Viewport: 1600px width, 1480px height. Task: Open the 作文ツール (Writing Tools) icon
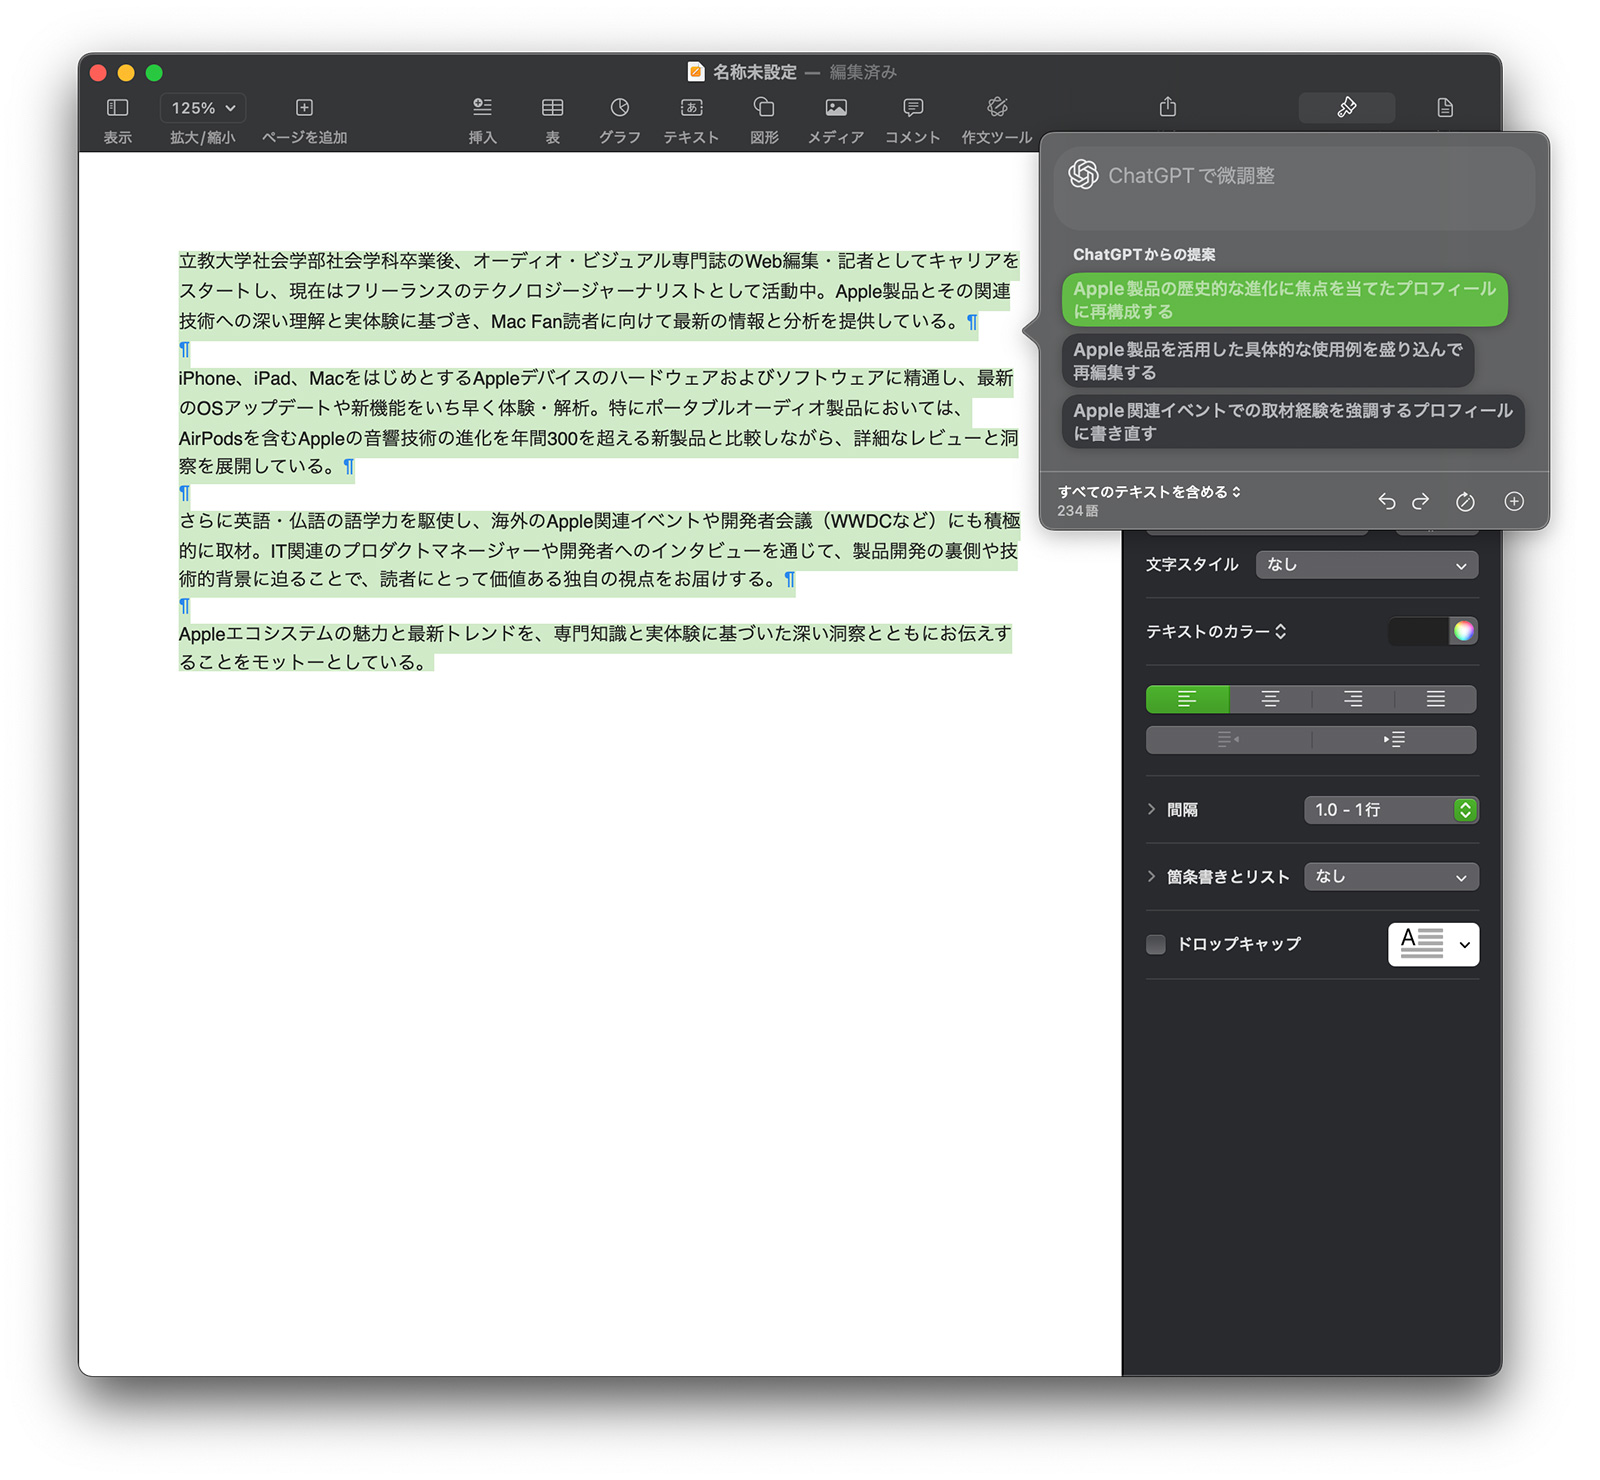(997, 107)
